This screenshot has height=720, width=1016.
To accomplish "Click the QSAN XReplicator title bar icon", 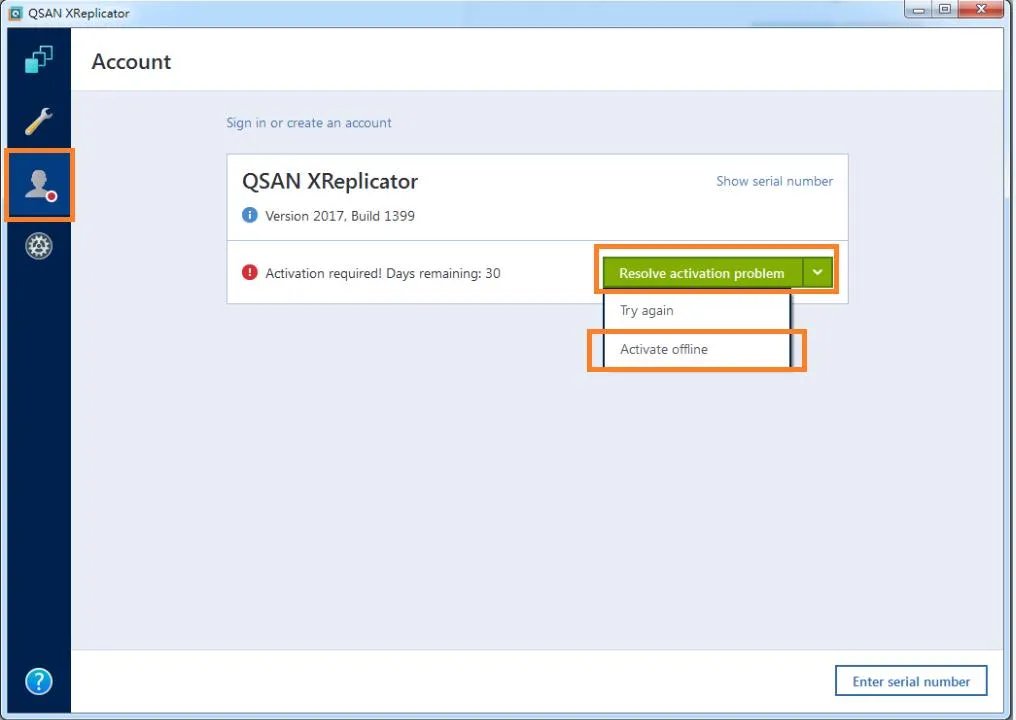I will coord(15,13).
